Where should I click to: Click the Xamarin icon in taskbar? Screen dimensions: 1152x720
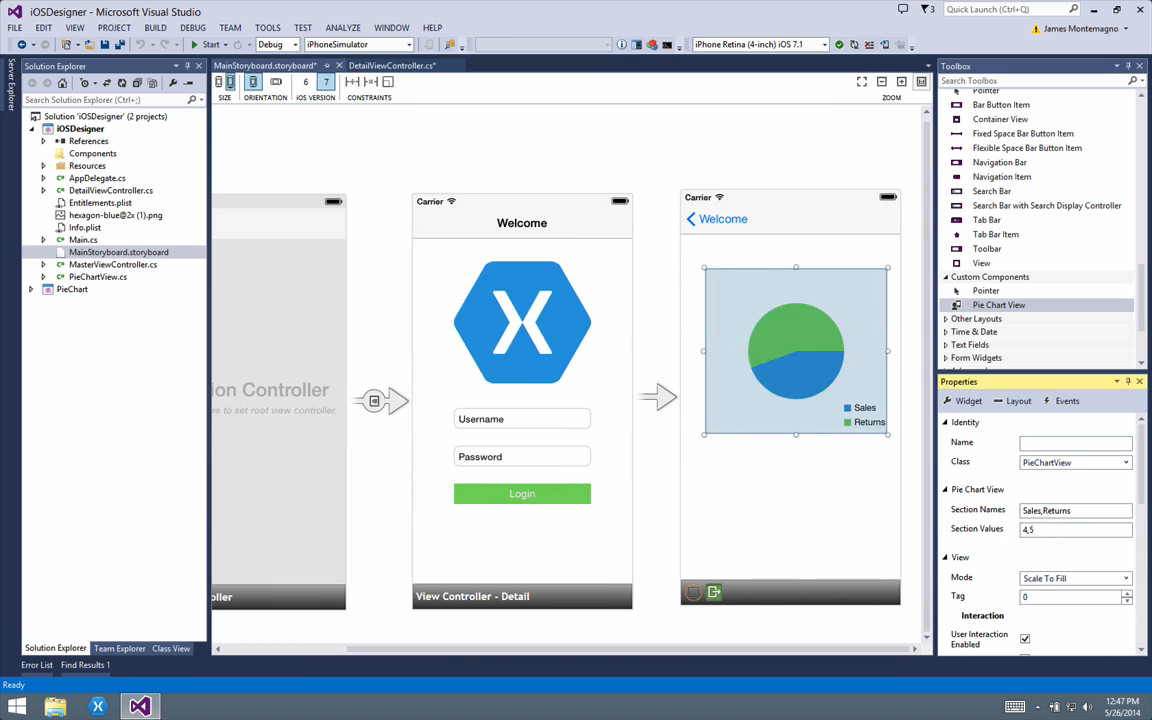pos(98,707)
